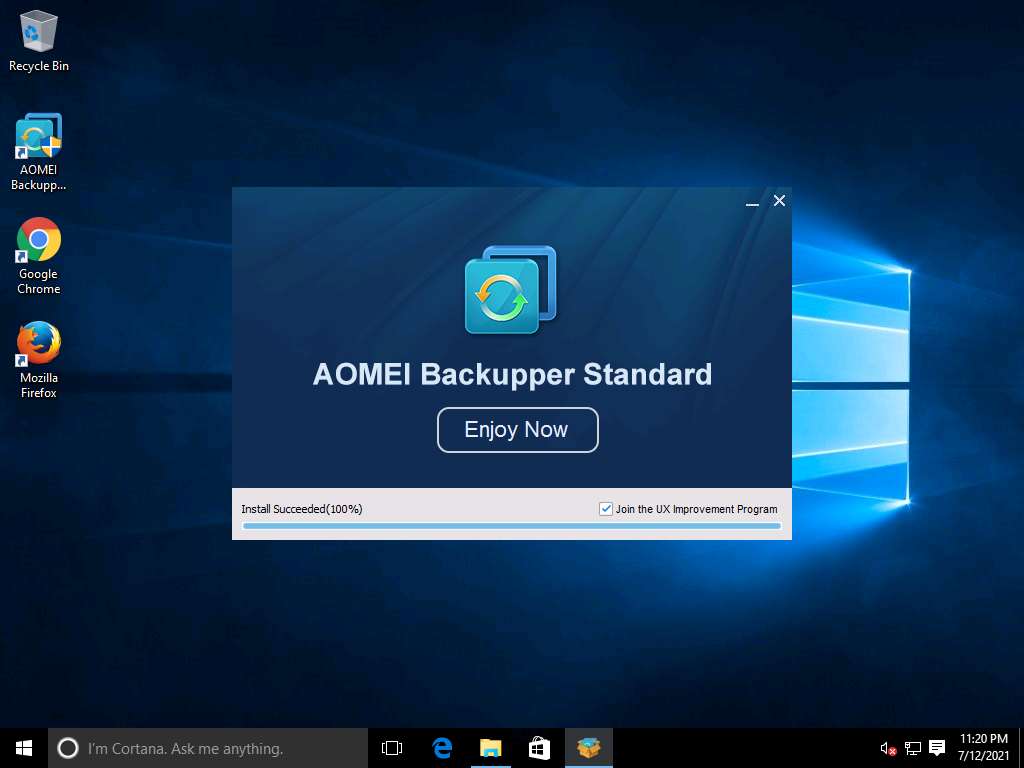The height and width of the screenshot is (768, 1024).
Task: Click the Install Succeeded(100%) status text
Action: pos(302,509)
